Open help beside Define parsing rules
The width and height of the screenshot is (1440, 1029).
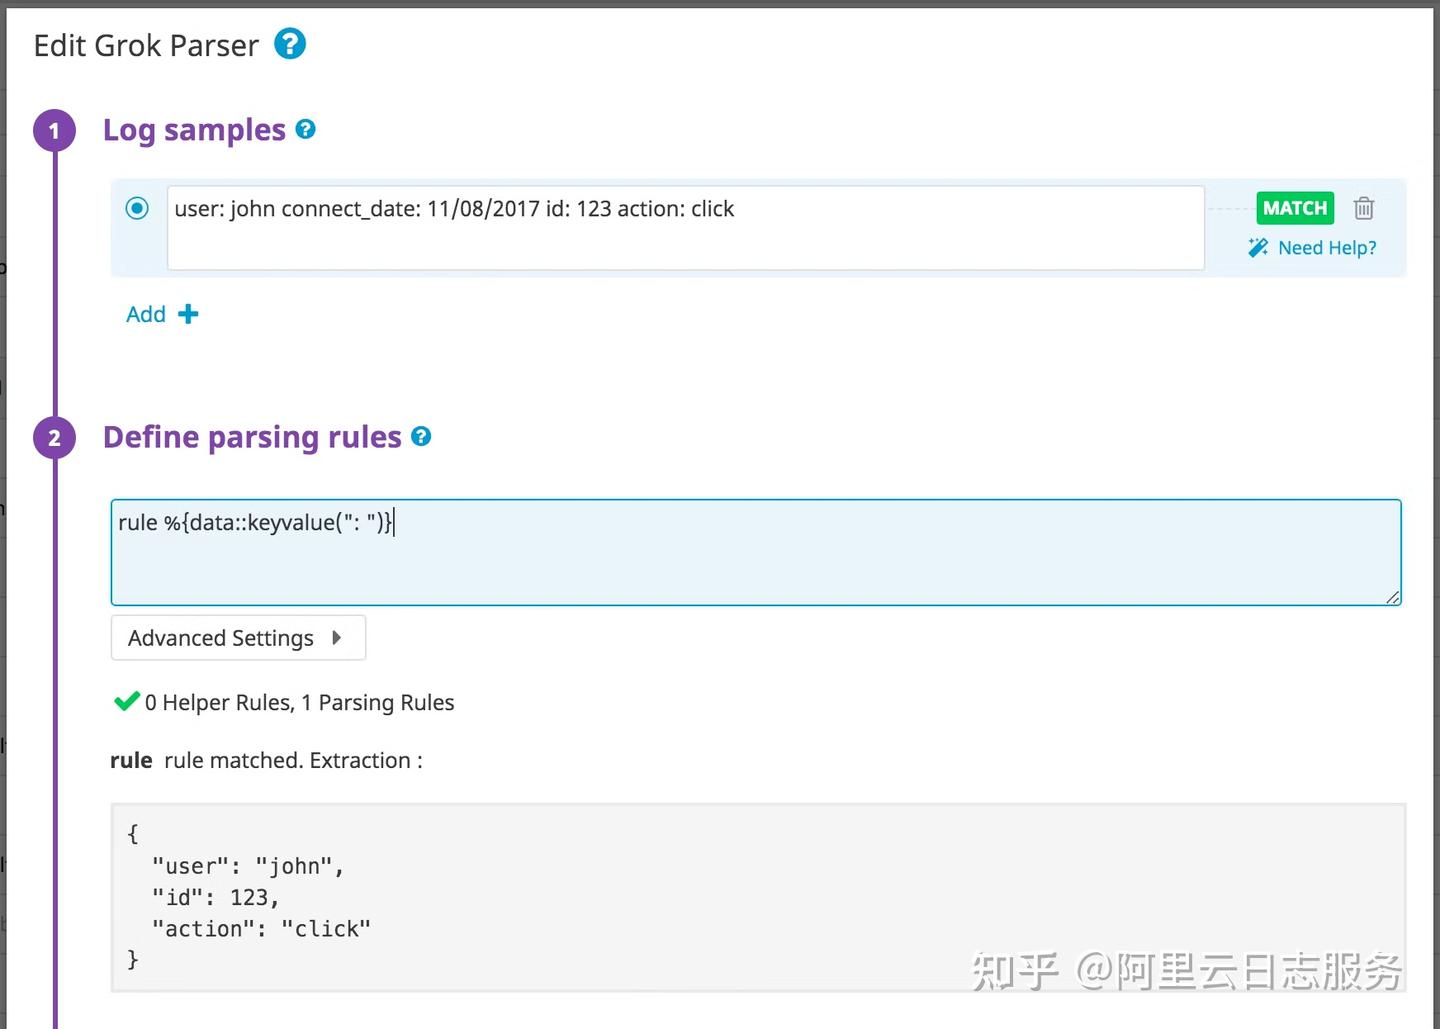coord(421,436)
